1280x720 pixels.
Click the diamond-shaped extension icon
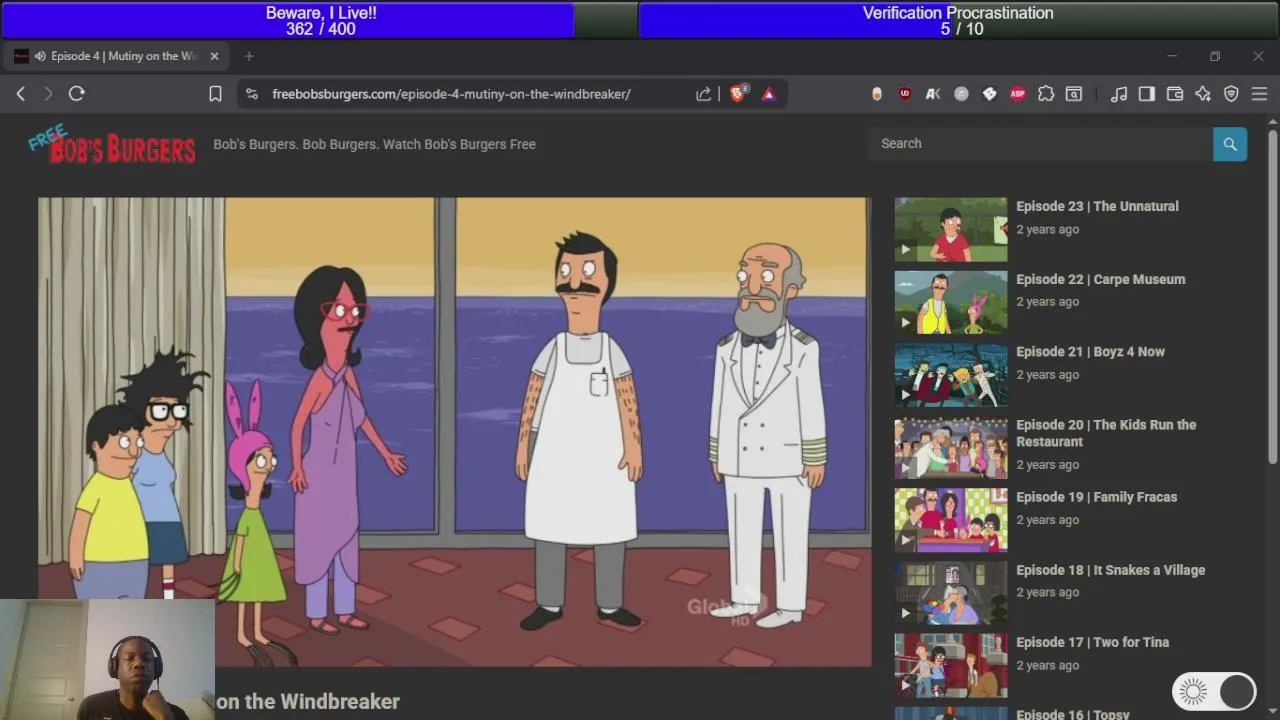tap(989, 94)
